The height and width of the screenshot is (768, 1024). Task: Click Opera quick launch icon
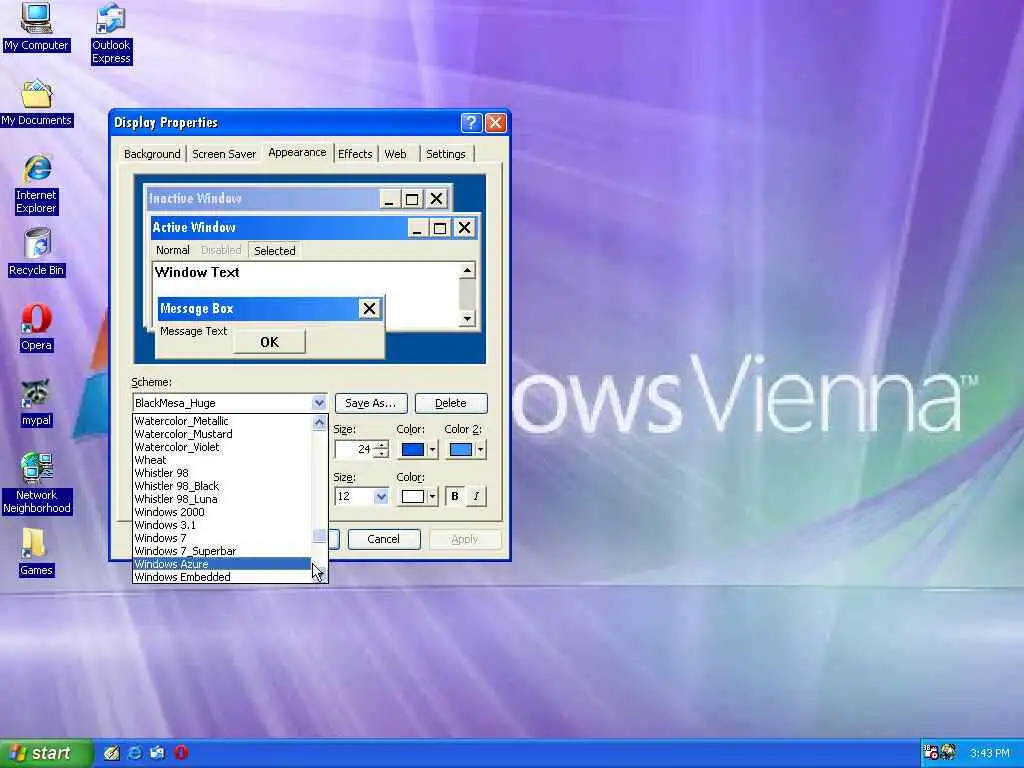tap(181, 753)
